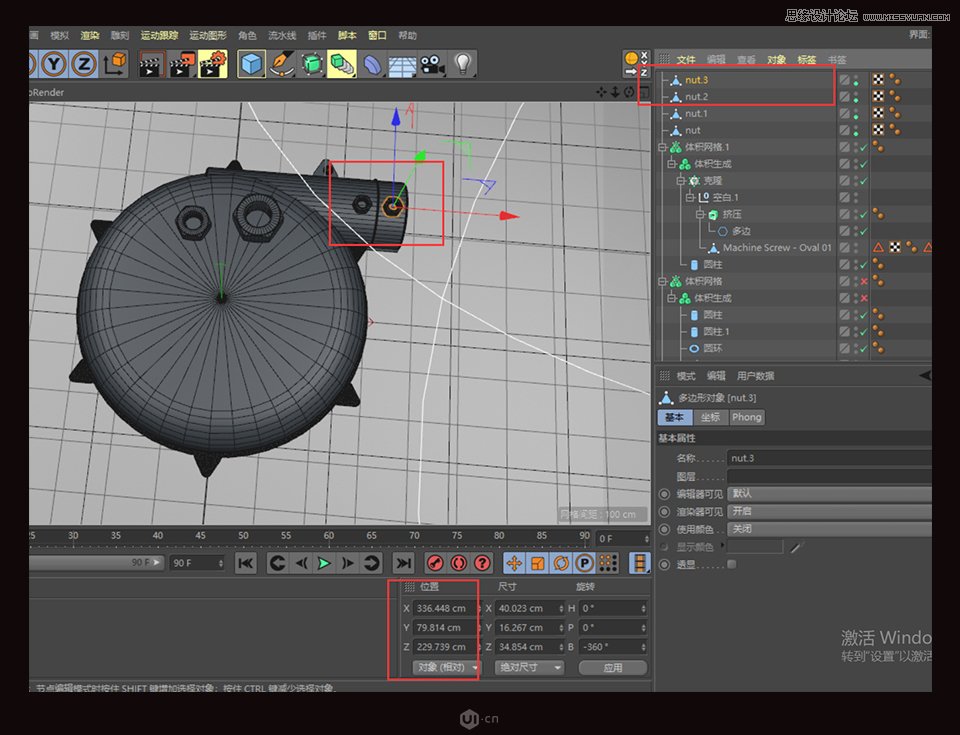Click the Render View clapperboard icon

click(150, 63)
